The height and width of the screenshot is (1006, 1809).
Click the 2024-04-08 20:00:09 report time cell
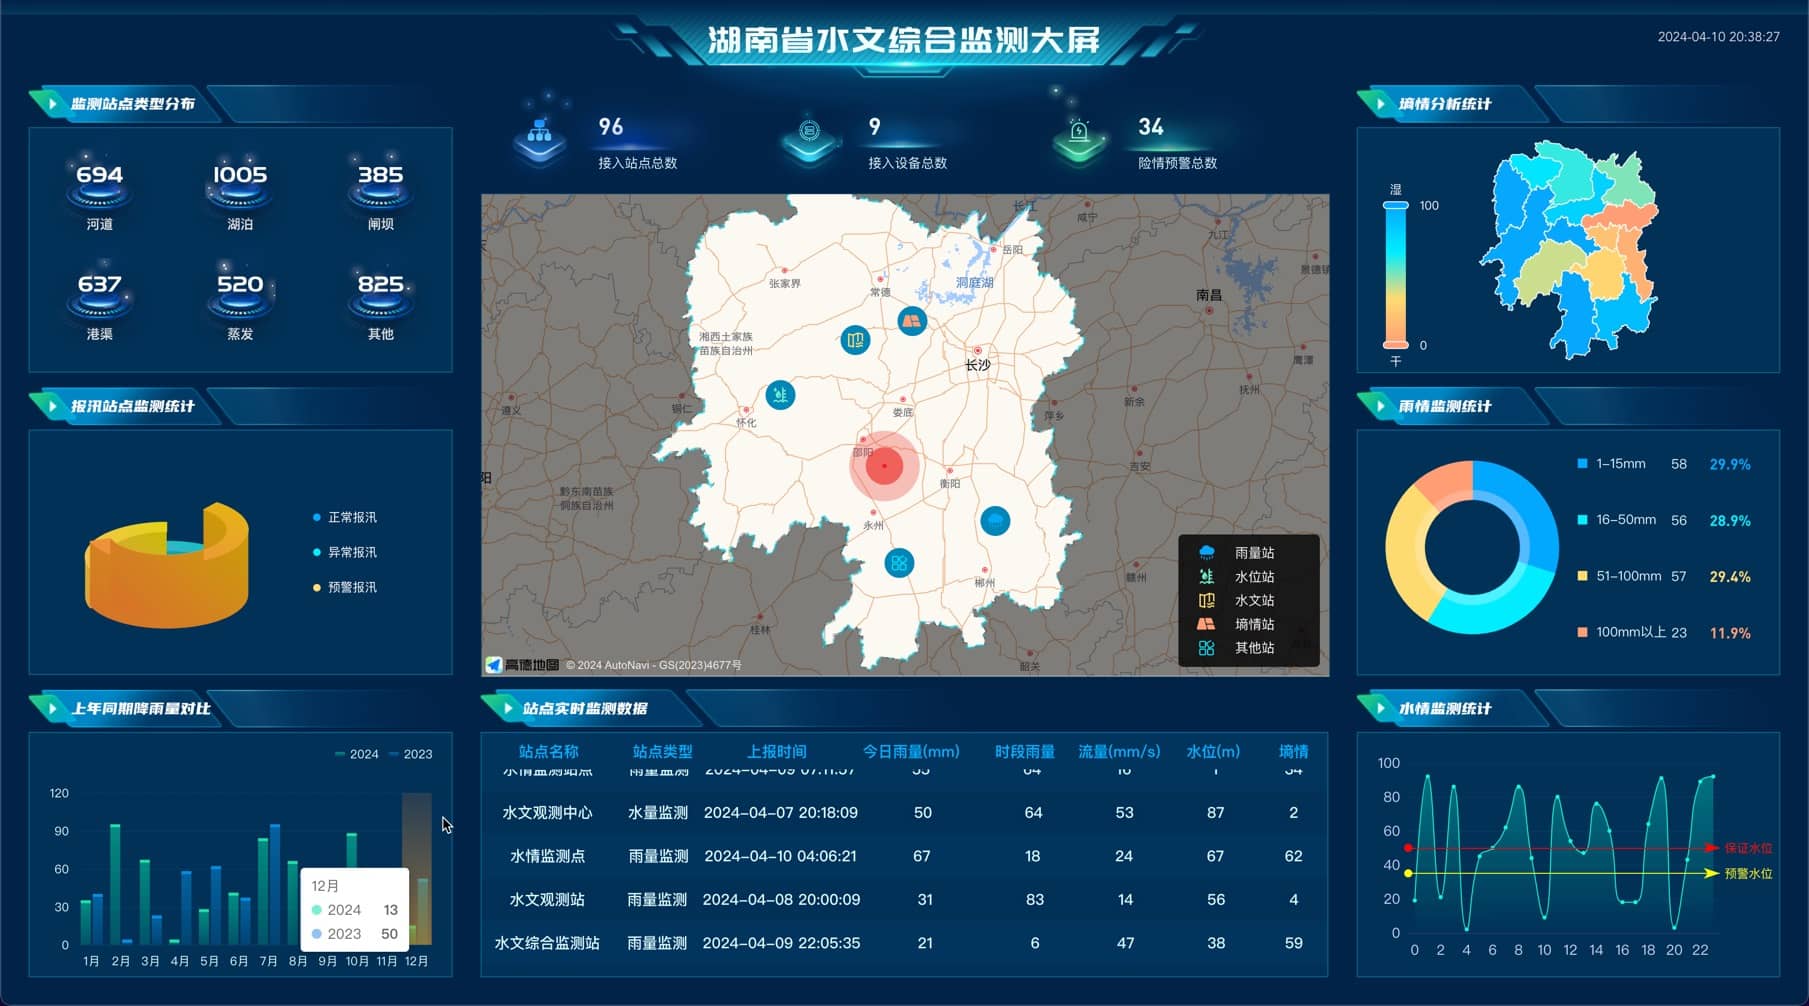781,900
